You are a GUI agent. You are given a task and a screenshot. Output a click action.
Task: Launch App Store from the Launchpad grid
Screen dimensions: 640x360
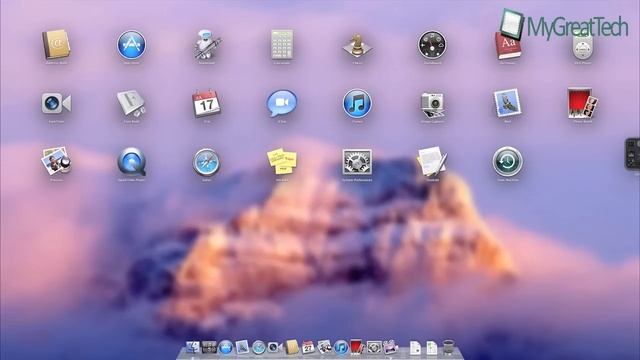pos(131,44)
